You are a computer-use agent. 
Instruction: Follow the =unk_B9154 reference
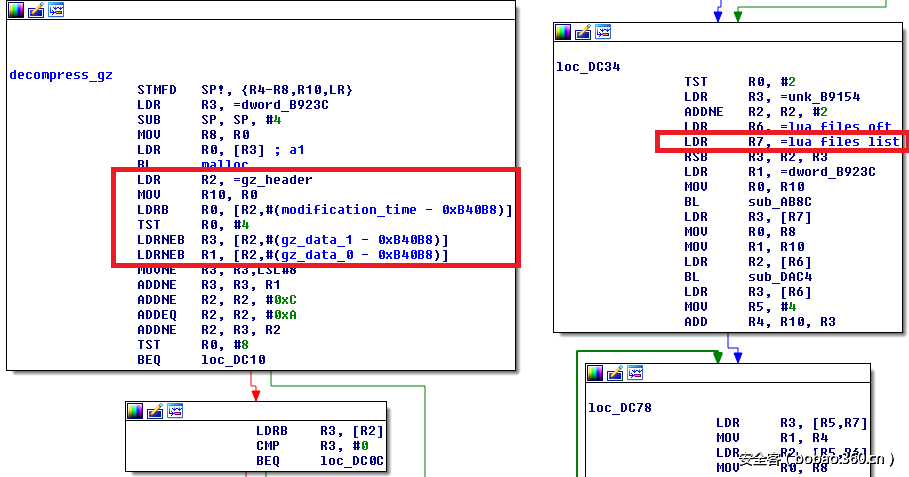coord(820,97)
